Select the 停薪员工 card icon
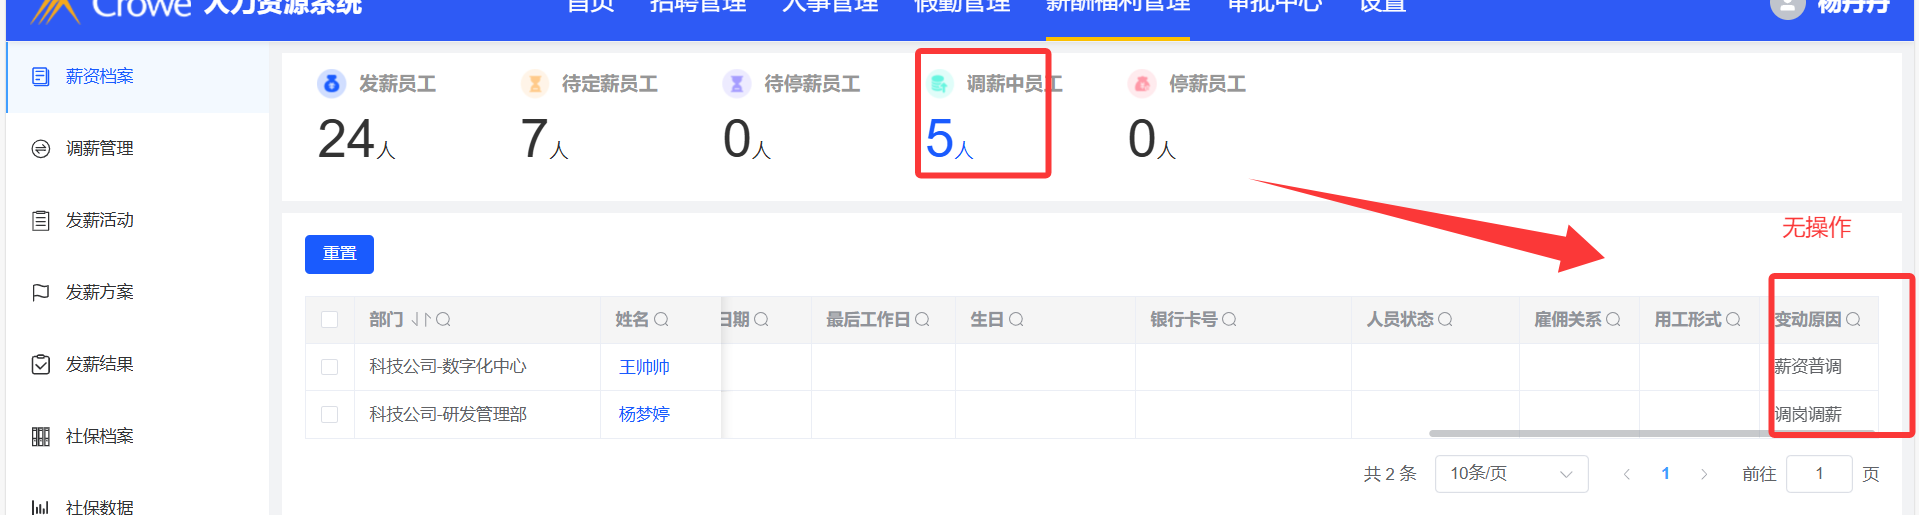Image resolution: width=1919 pixels, height=515 pixels. point(1142,84)
